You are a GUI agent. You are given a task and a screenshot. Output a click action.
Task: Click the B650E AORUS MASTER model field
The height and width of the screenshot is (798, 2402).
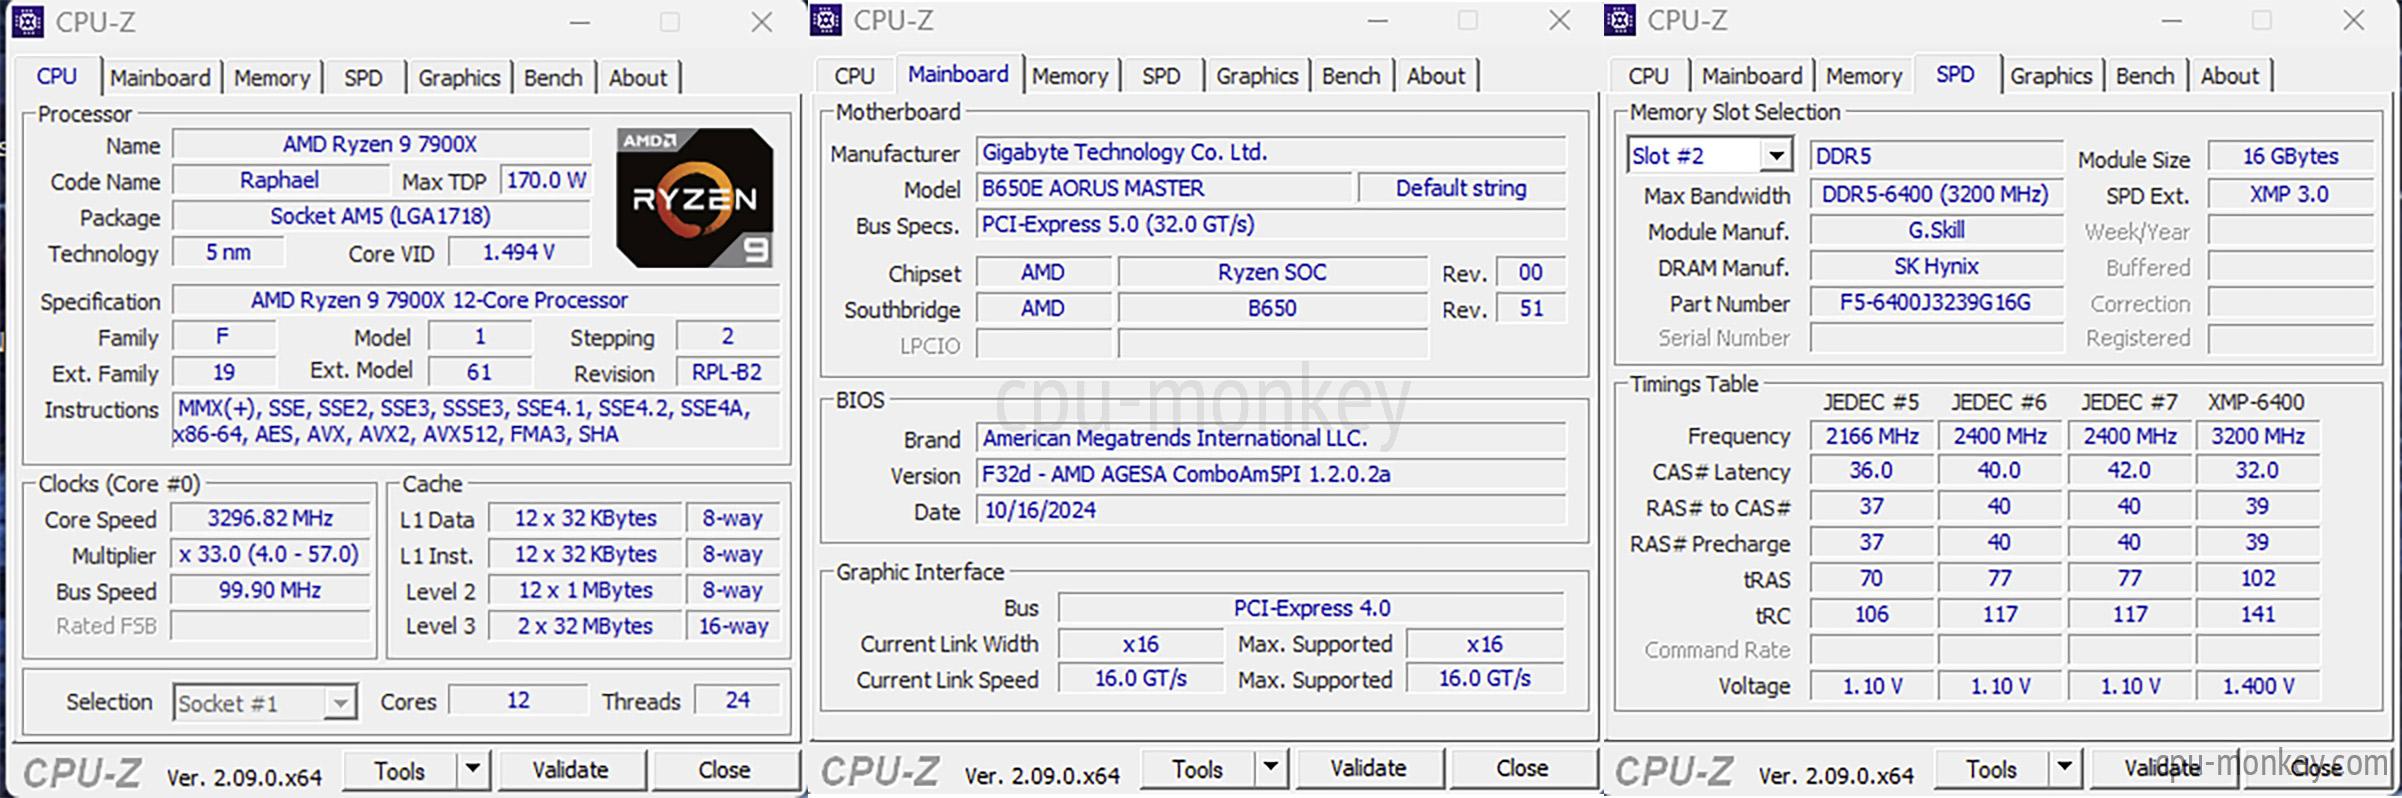(1163, 188)
